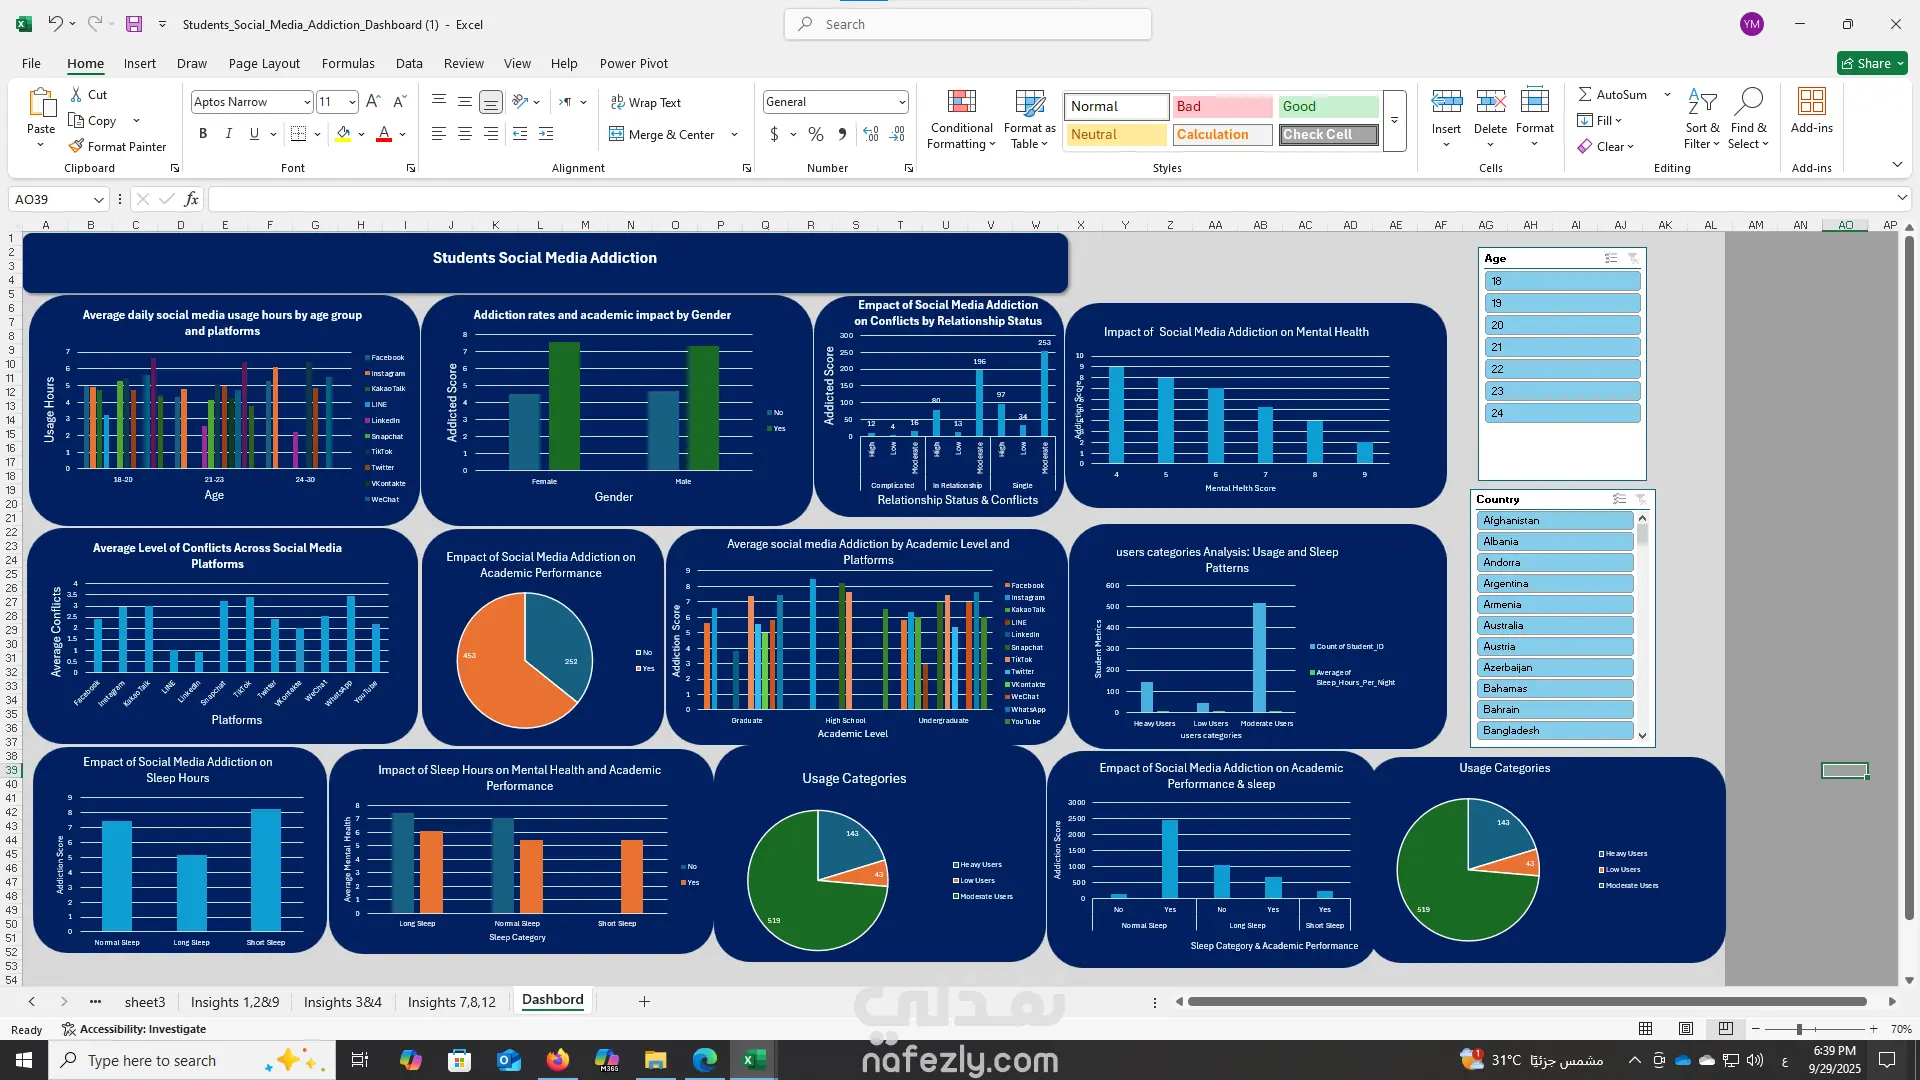Open the Page Layout ribbon tab
Screen dimensions: 1920x1080
click(x=264, y=63)
